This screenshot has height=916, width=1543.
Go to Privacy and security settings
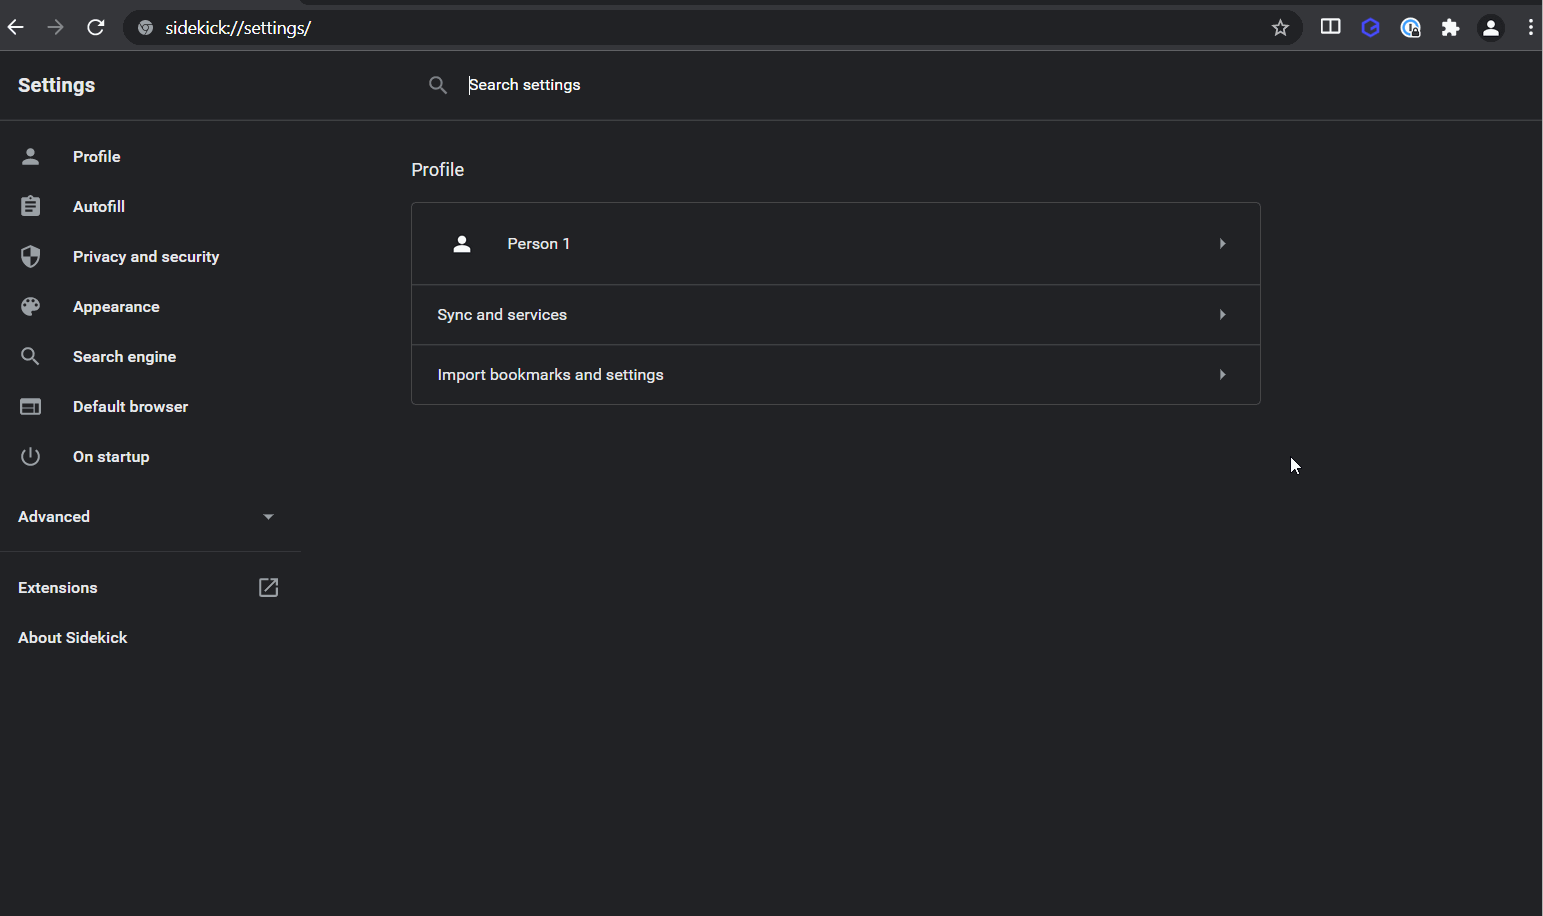[x=145, y=257]
